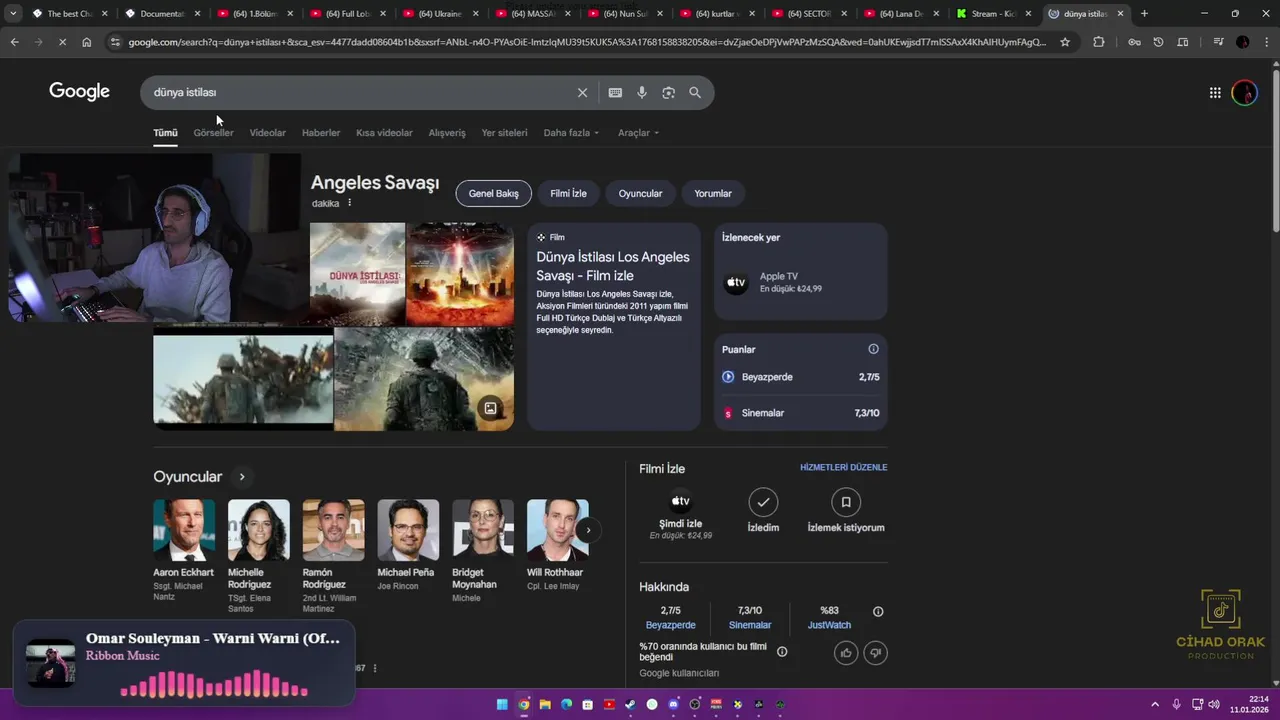Stop loading the page
Screen dimensions: 1280x720
click(x=62, y=42)
